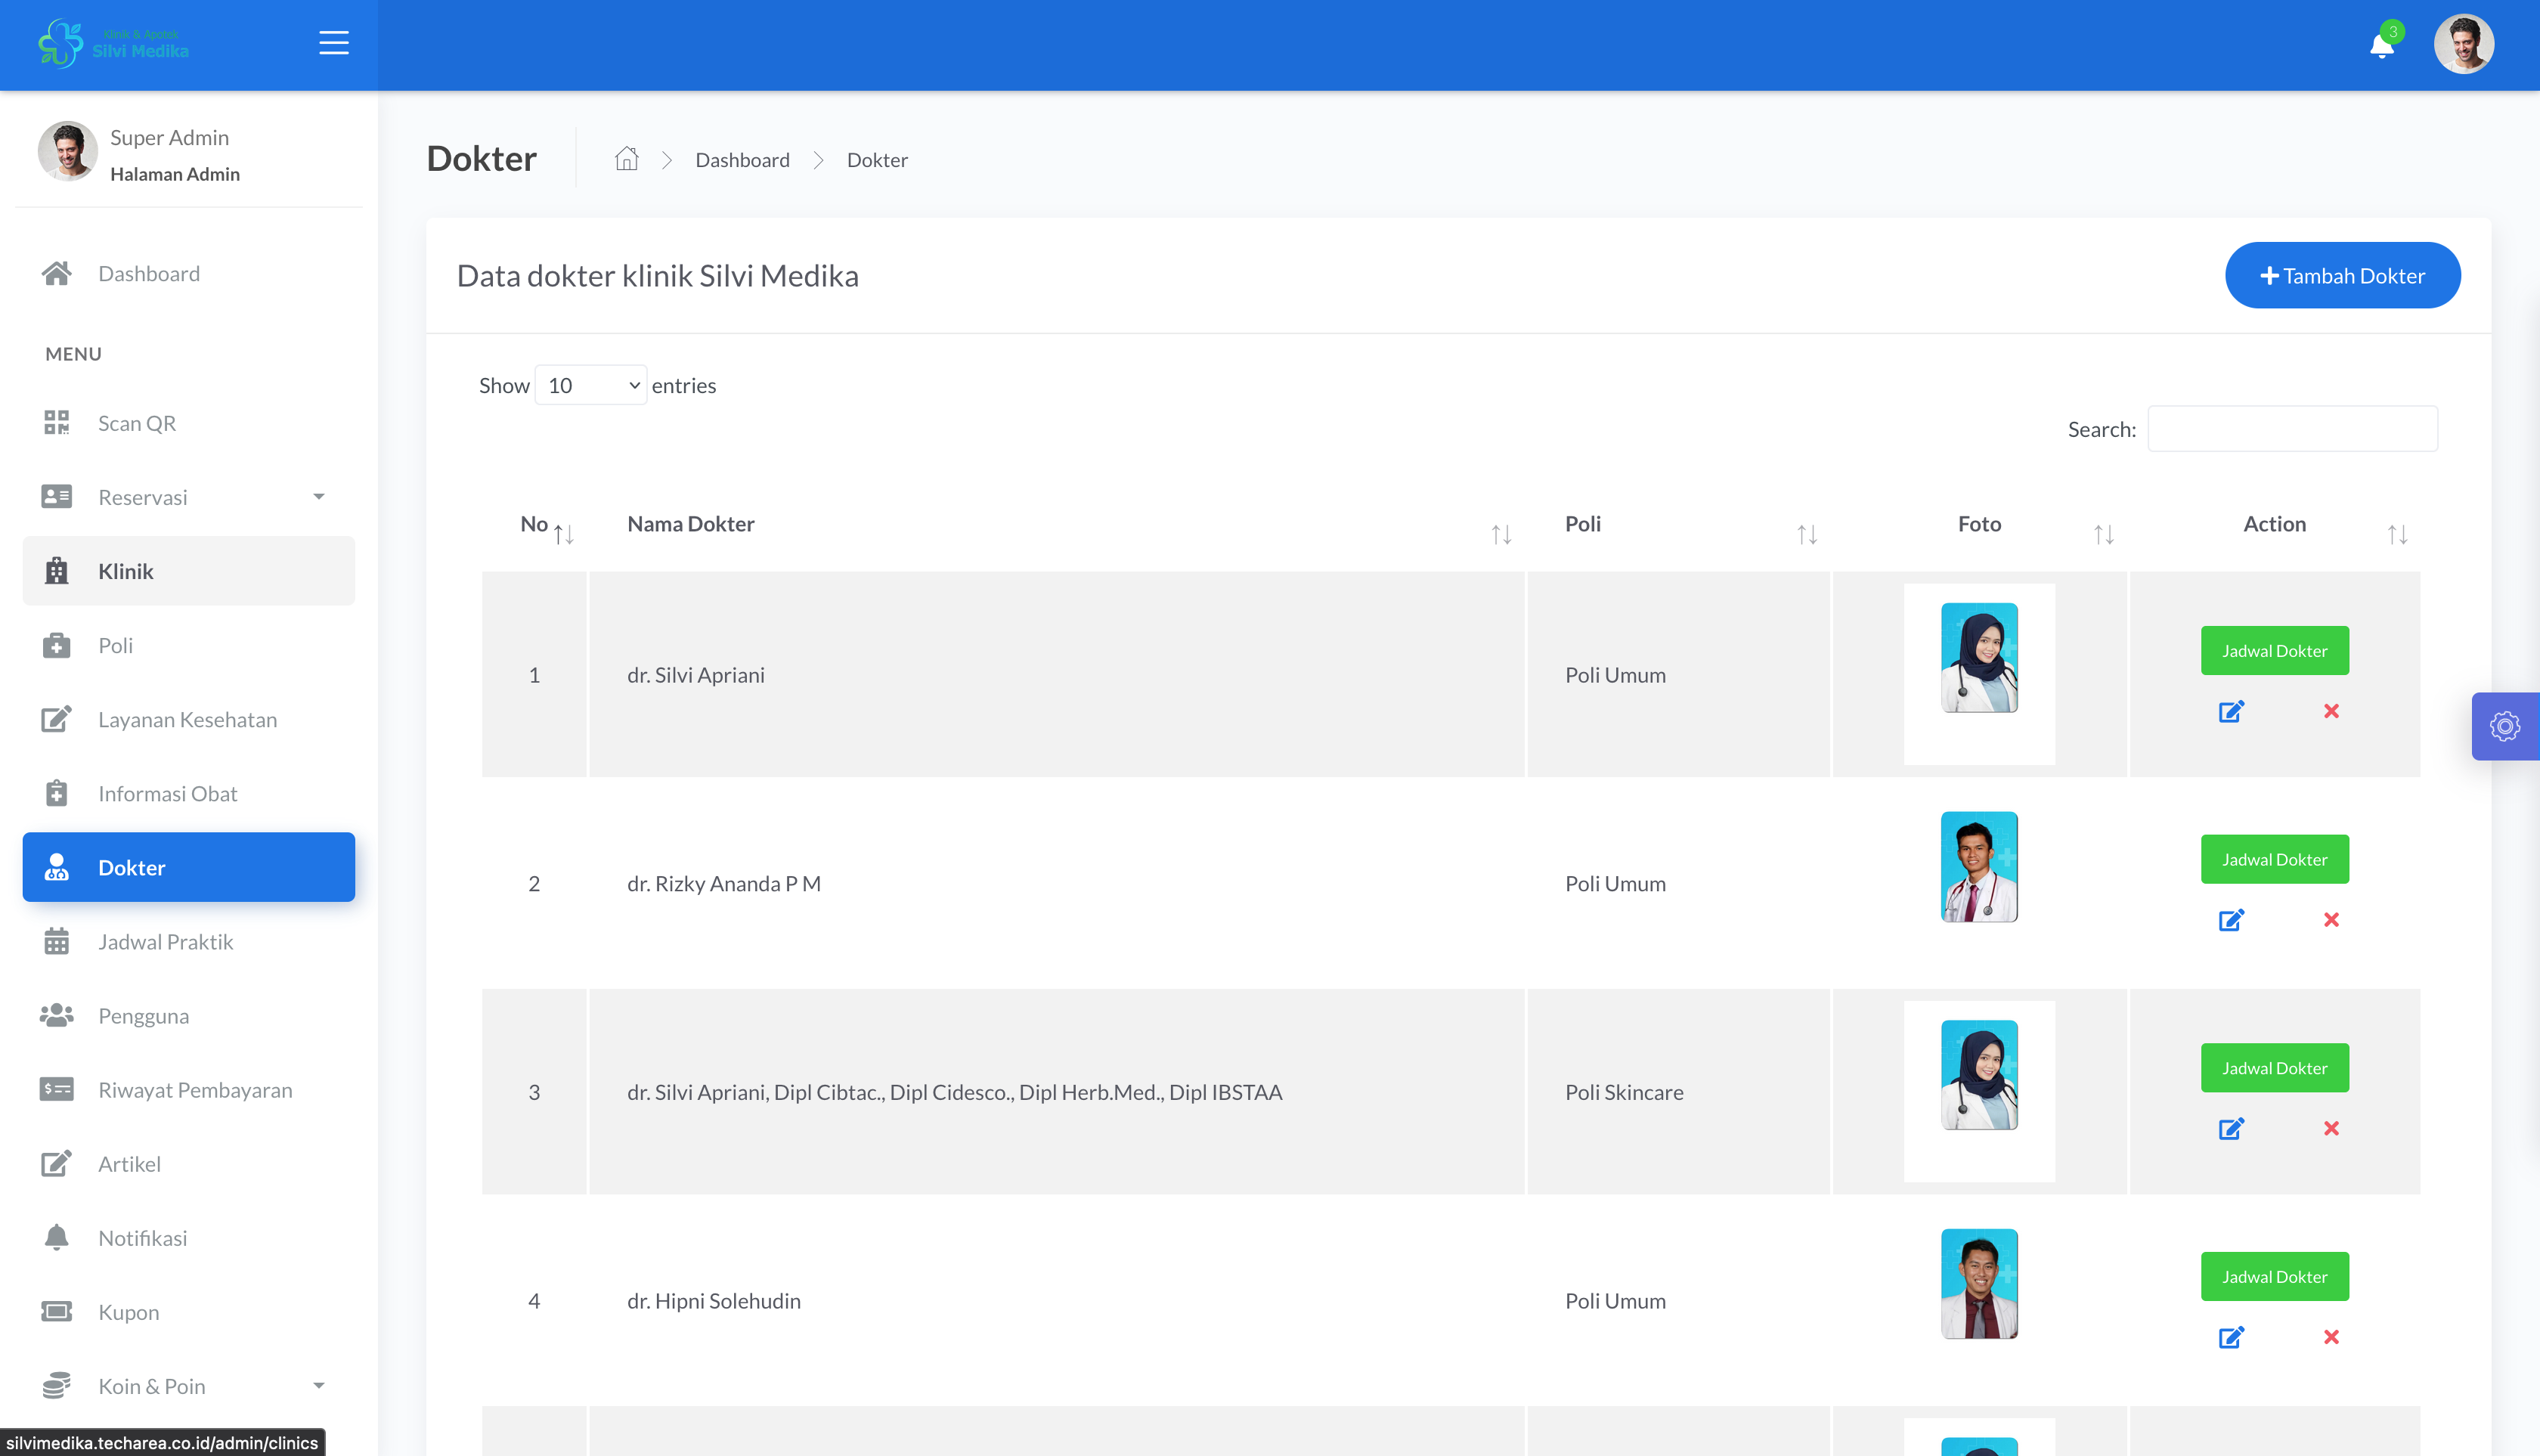Click the Dokter breadcrumb link

coord(877,160)
